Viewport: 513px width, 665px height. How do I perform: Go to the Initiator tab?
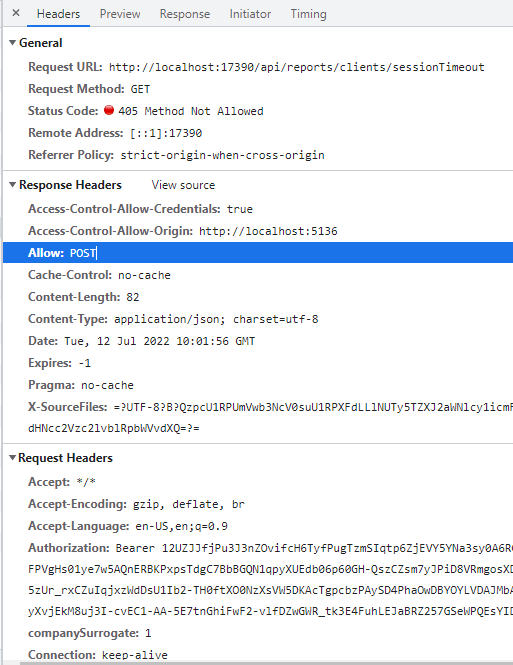click(250, 14)
